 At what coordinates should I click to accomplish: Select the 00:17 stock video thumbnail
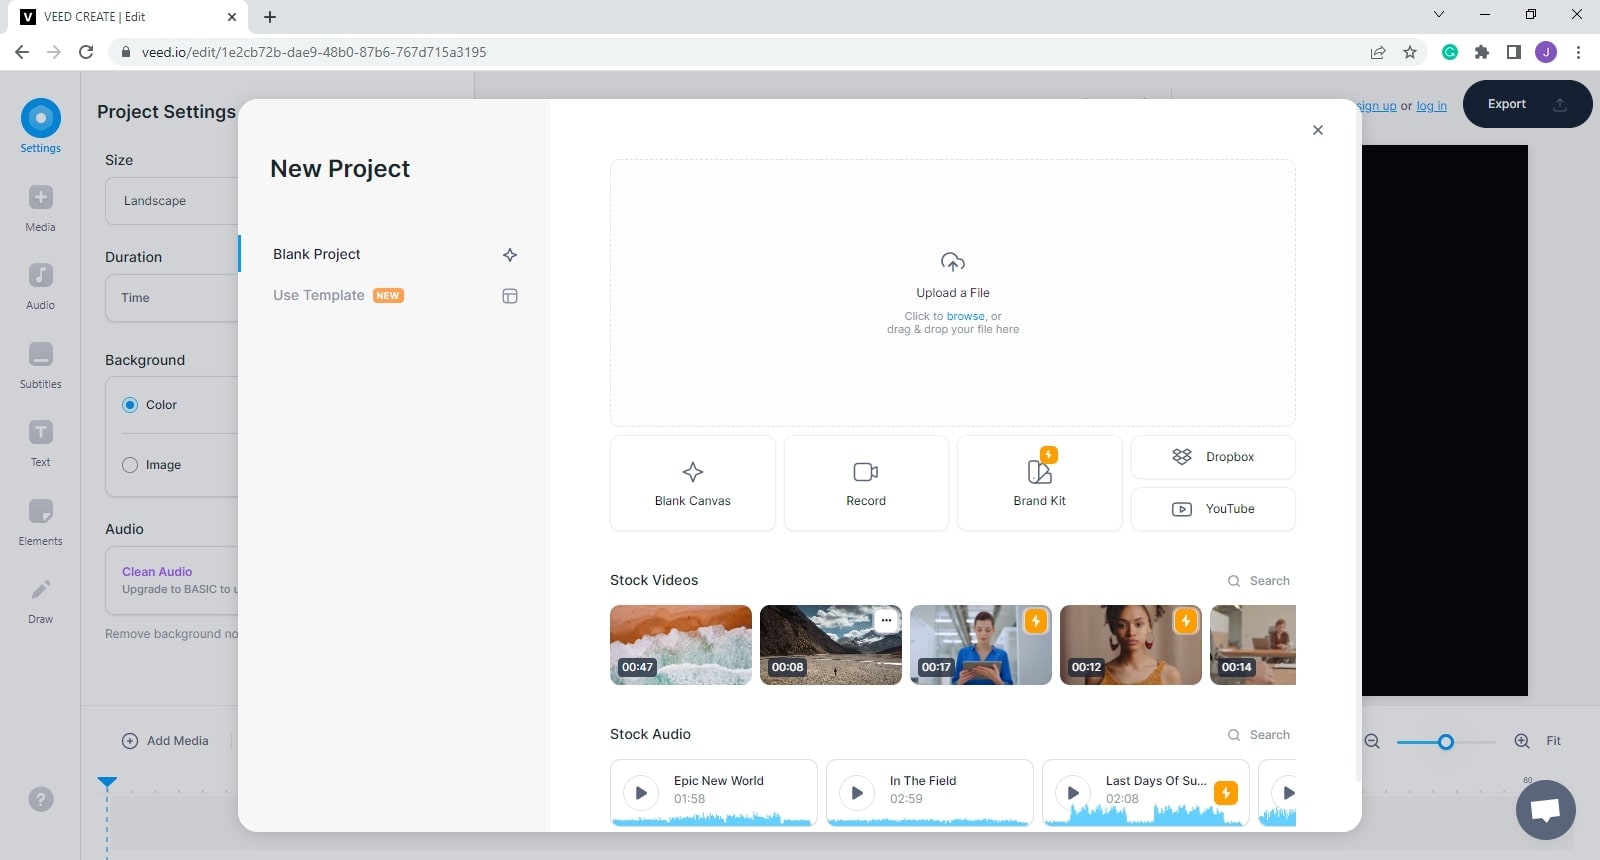coord(981,645)
